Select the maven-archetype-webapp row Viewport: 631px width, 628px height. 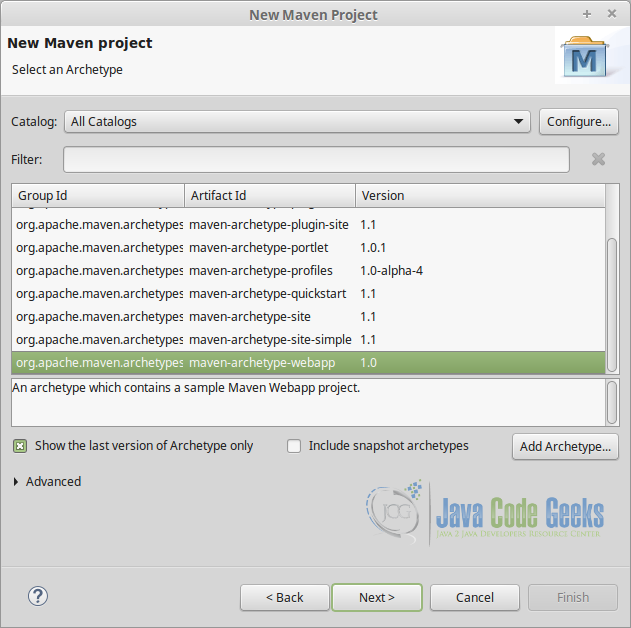[308, 362]
